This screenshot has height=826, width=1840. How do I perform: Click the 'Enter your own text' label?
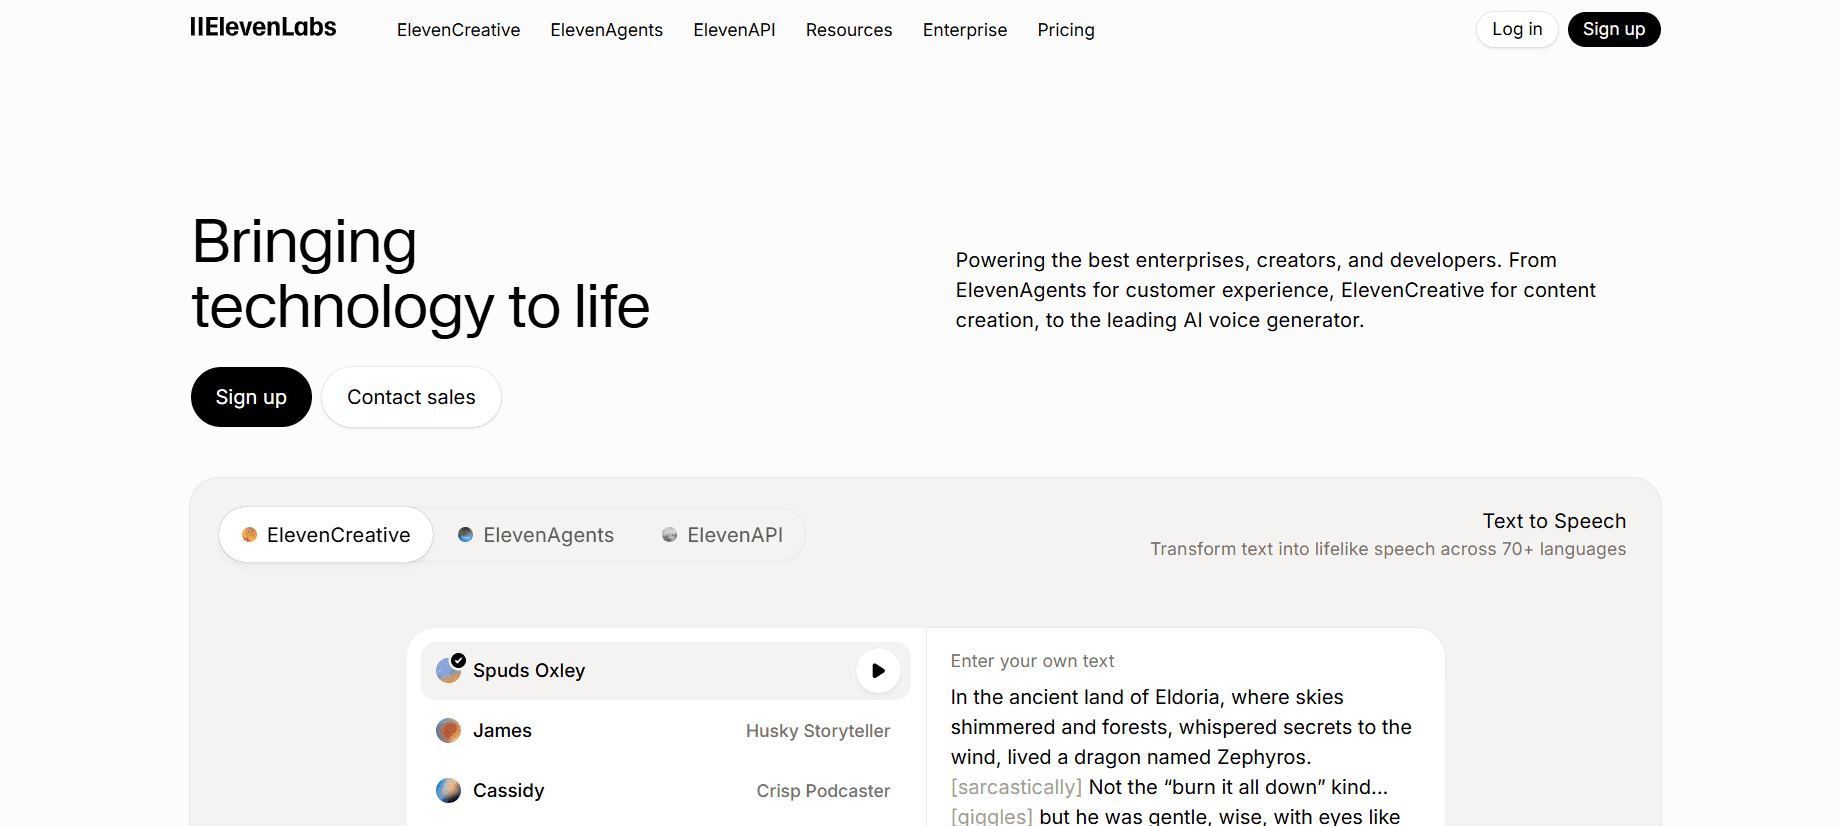coord(1032,661)
